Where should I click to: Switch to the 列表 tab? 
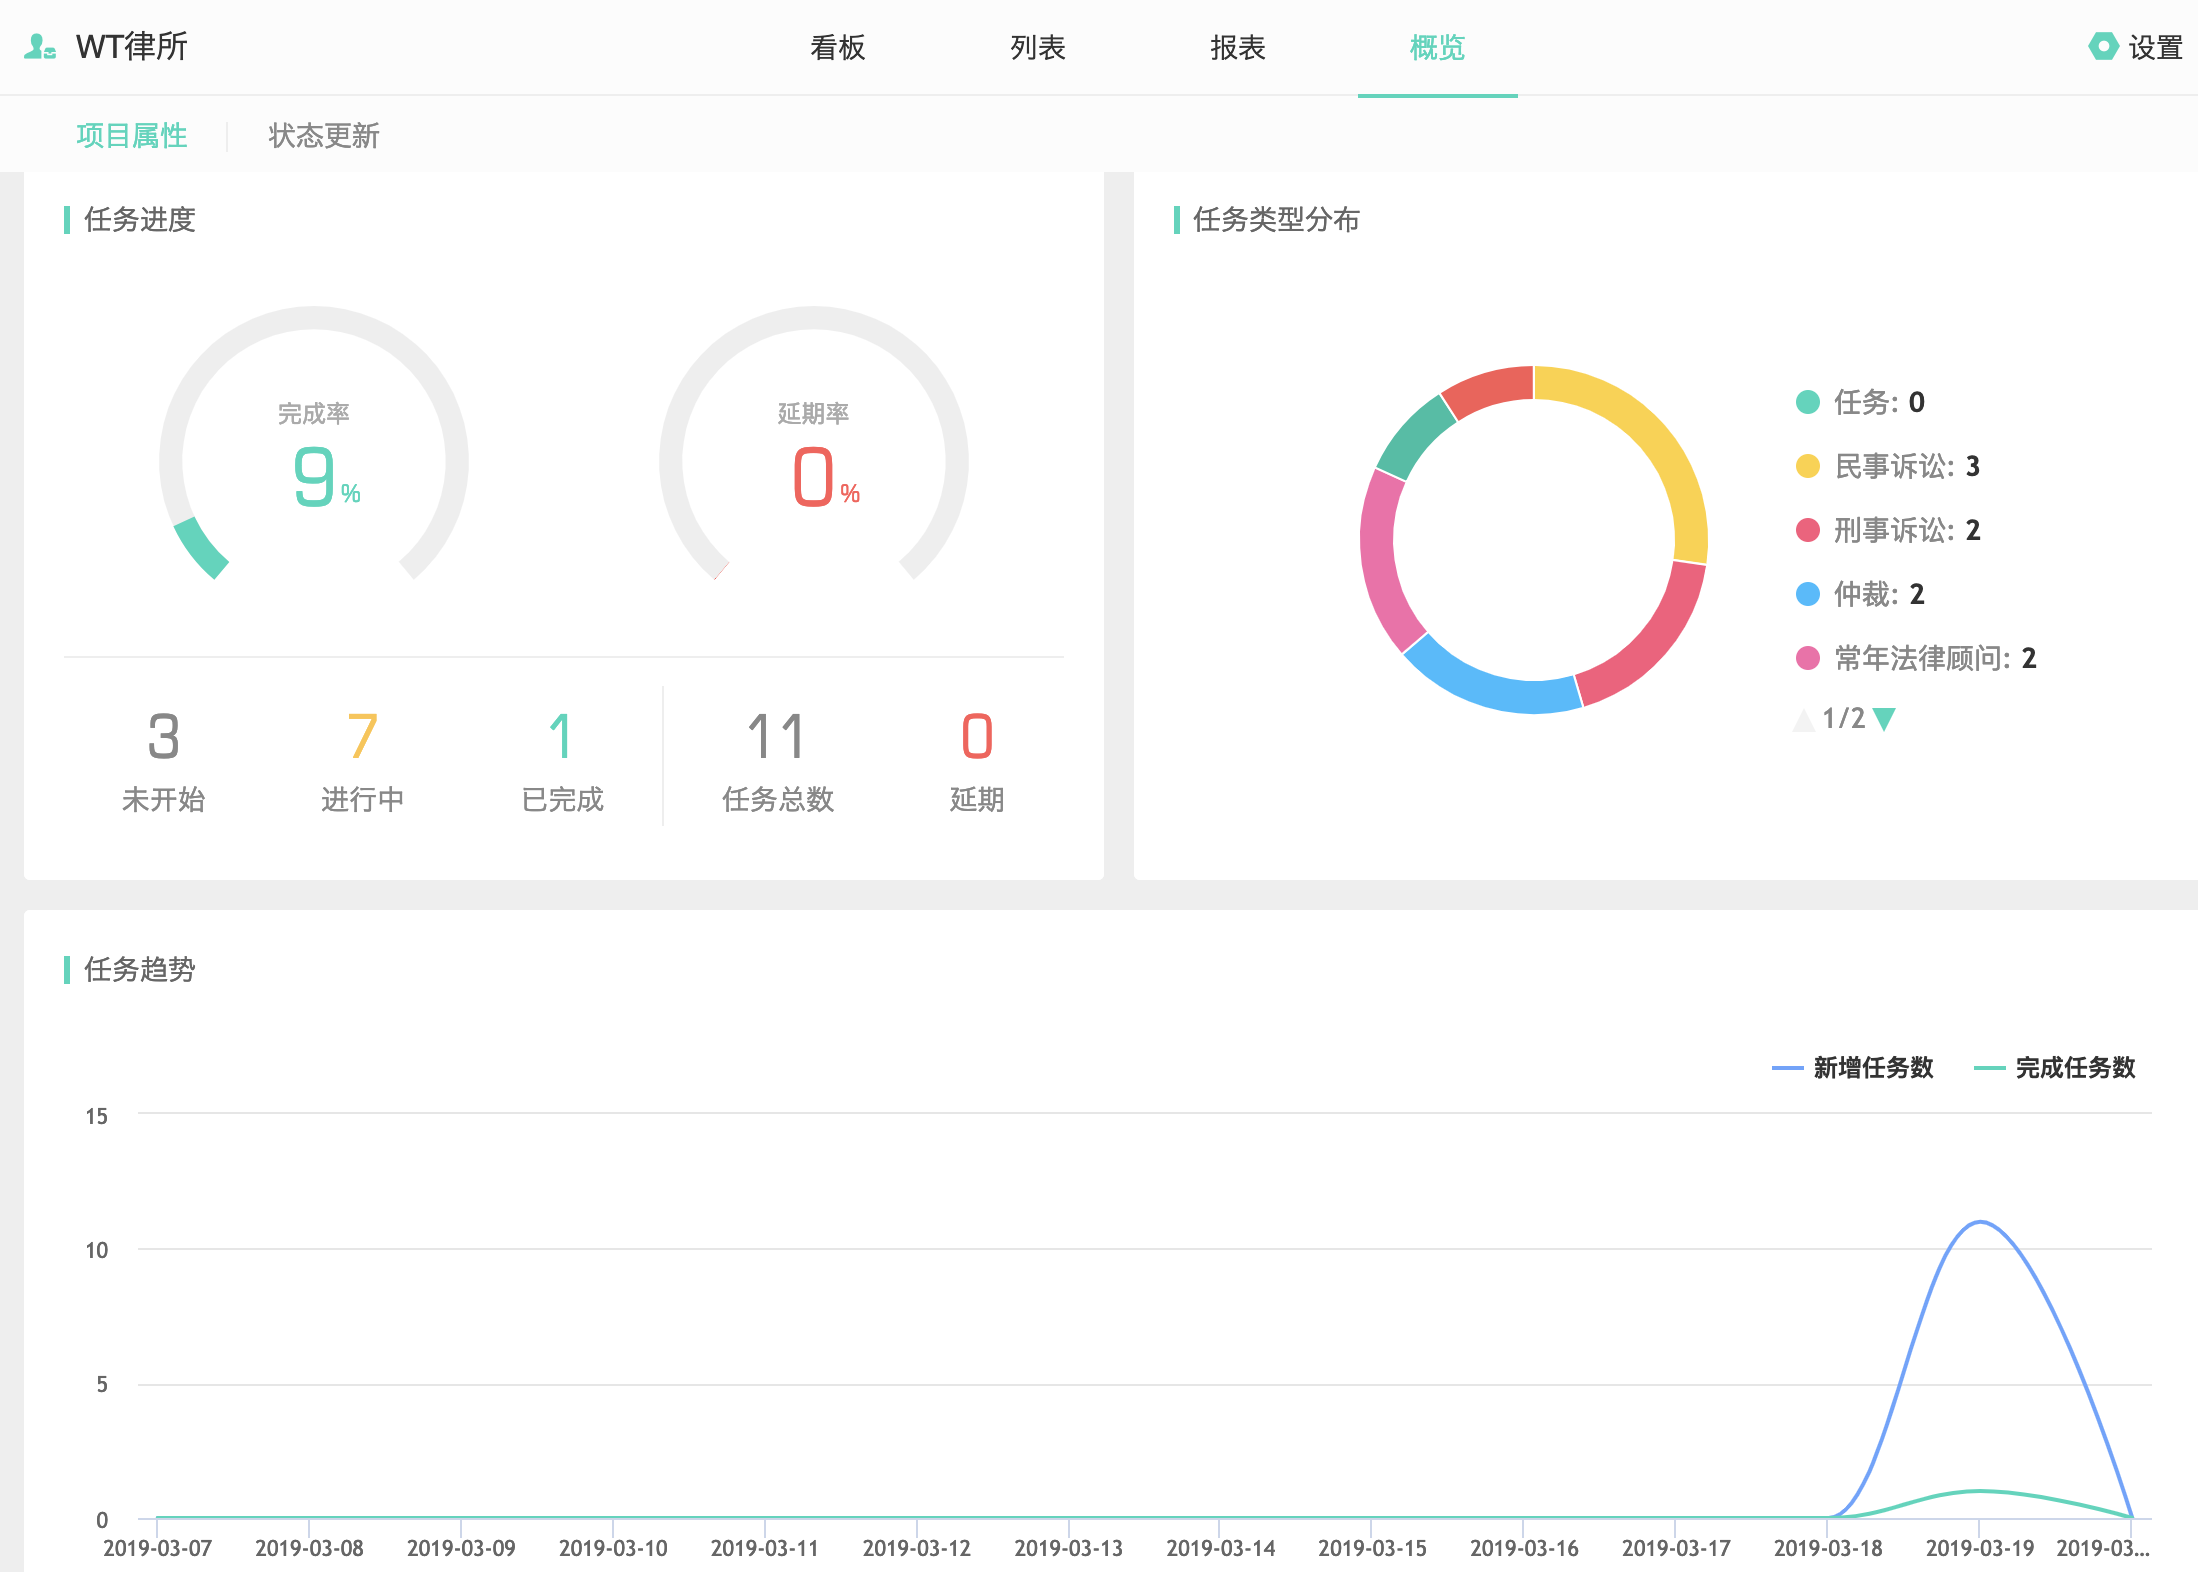1038,47
